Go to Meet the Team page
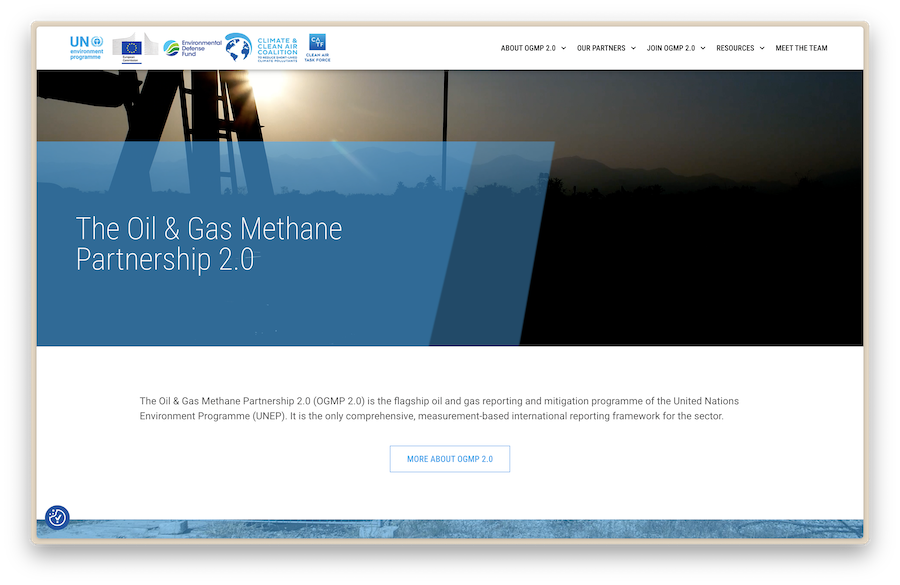The width and height of the screenshot is (900, 585). [801, 48]
